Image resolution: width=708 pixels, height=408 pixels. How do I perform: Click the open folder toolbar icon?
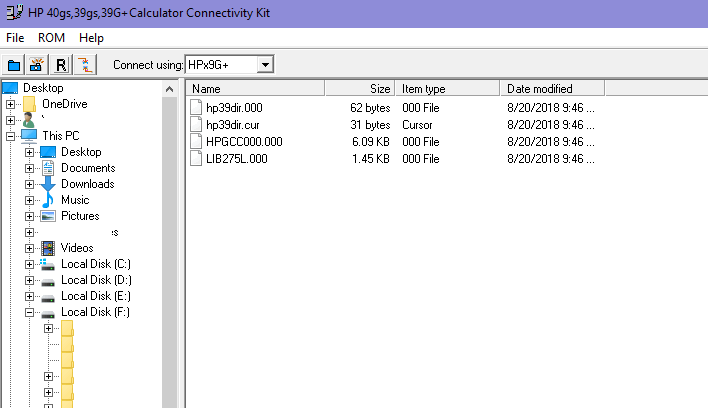[x=14, y=65]
